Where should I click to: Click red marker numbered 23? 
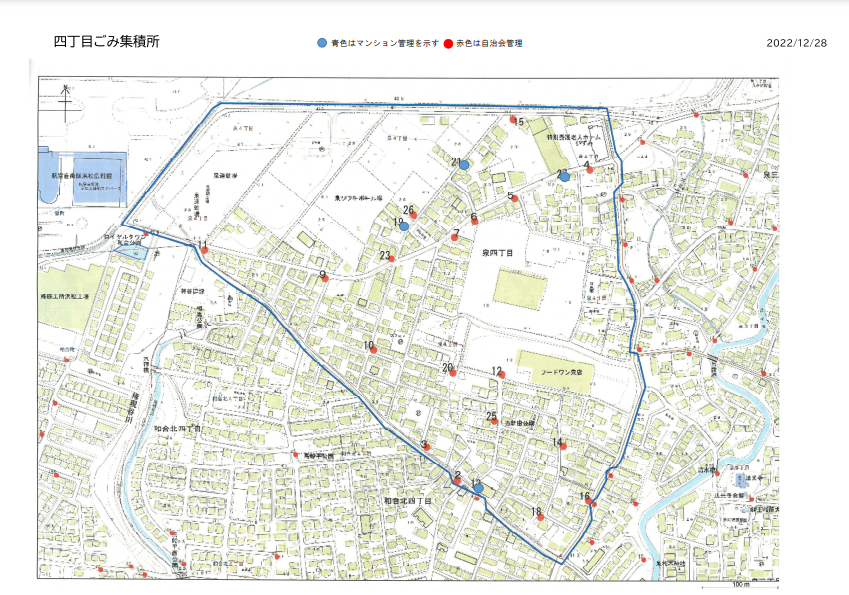392,259
